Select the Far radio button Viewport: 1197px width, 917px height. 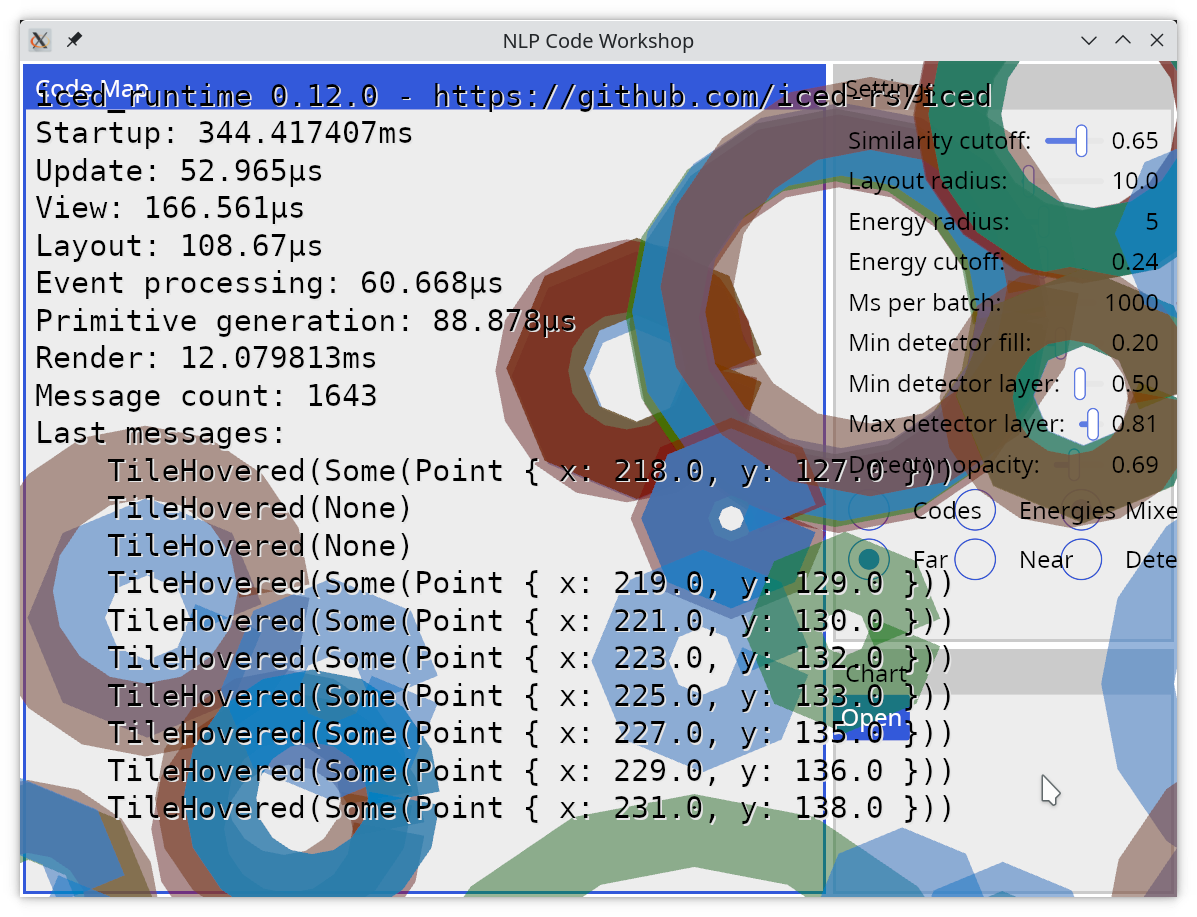869,560
